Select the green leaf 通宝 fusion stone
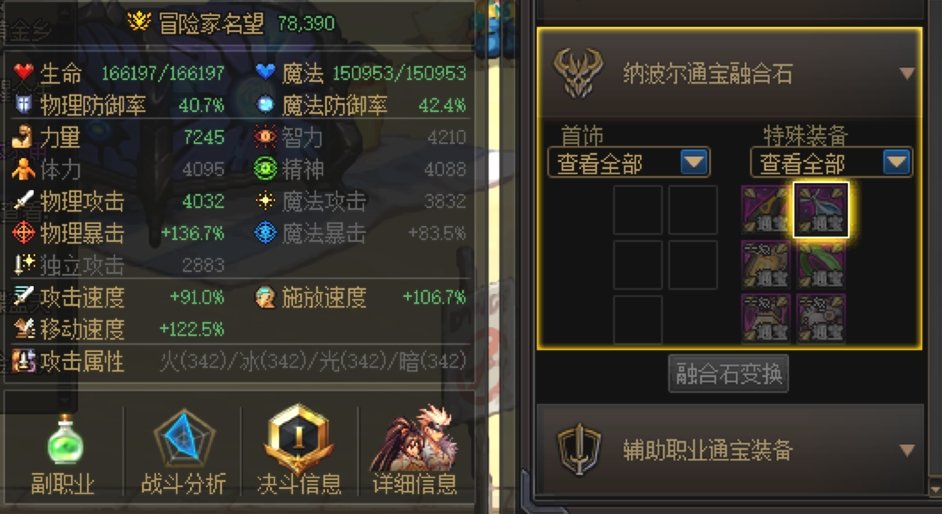Viewport: 942px width, 514px height. 821,265
